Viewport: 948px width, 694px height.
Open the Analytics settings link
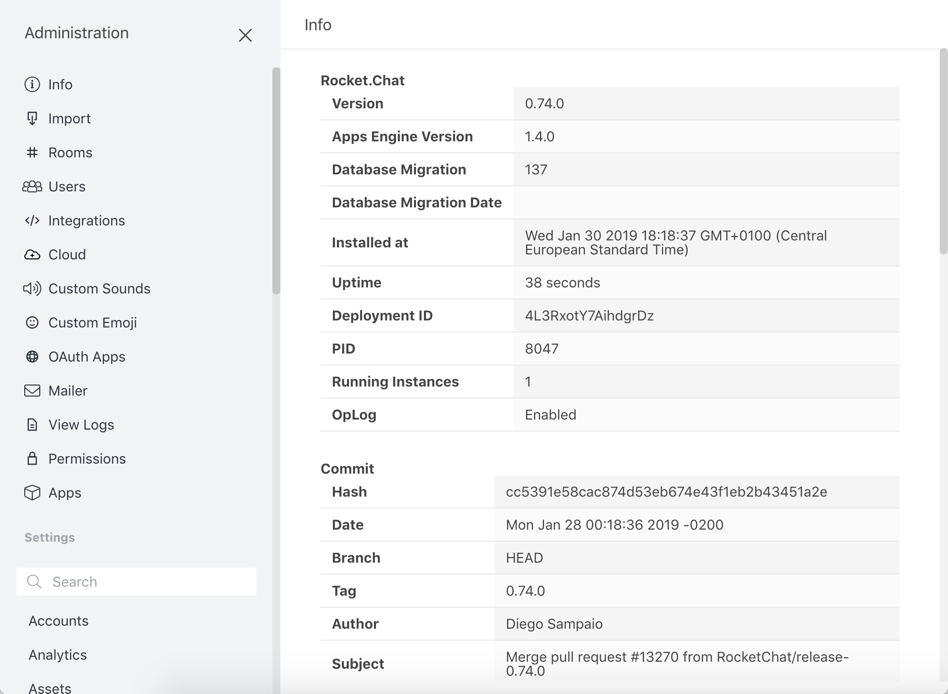[x=57, y=655]
